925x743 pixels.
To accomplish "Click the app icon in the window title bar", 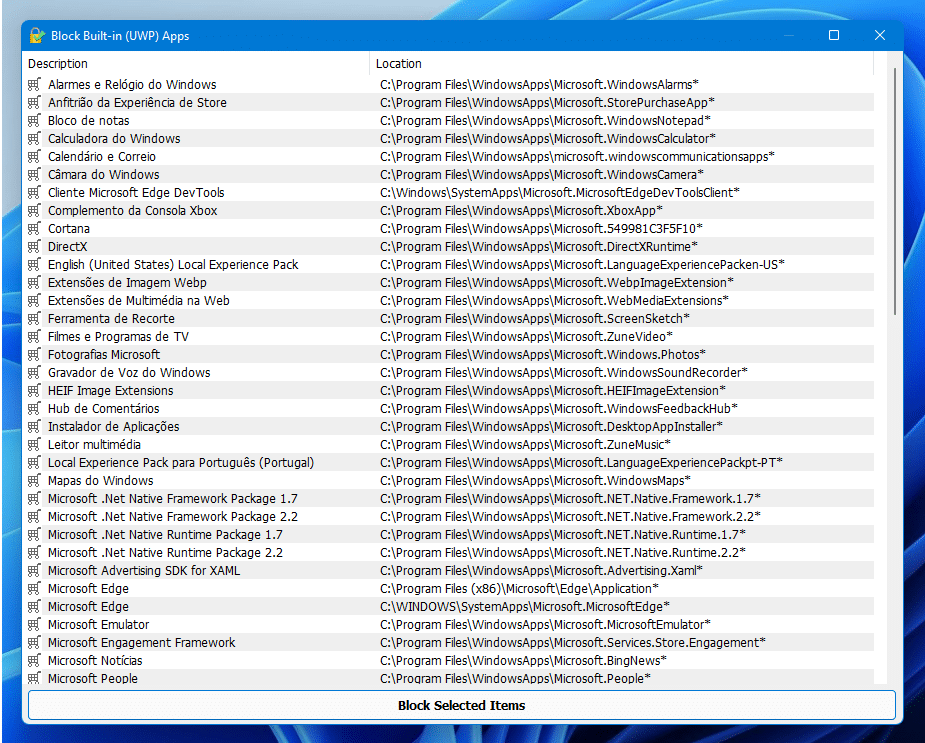I will coord(37,35).
